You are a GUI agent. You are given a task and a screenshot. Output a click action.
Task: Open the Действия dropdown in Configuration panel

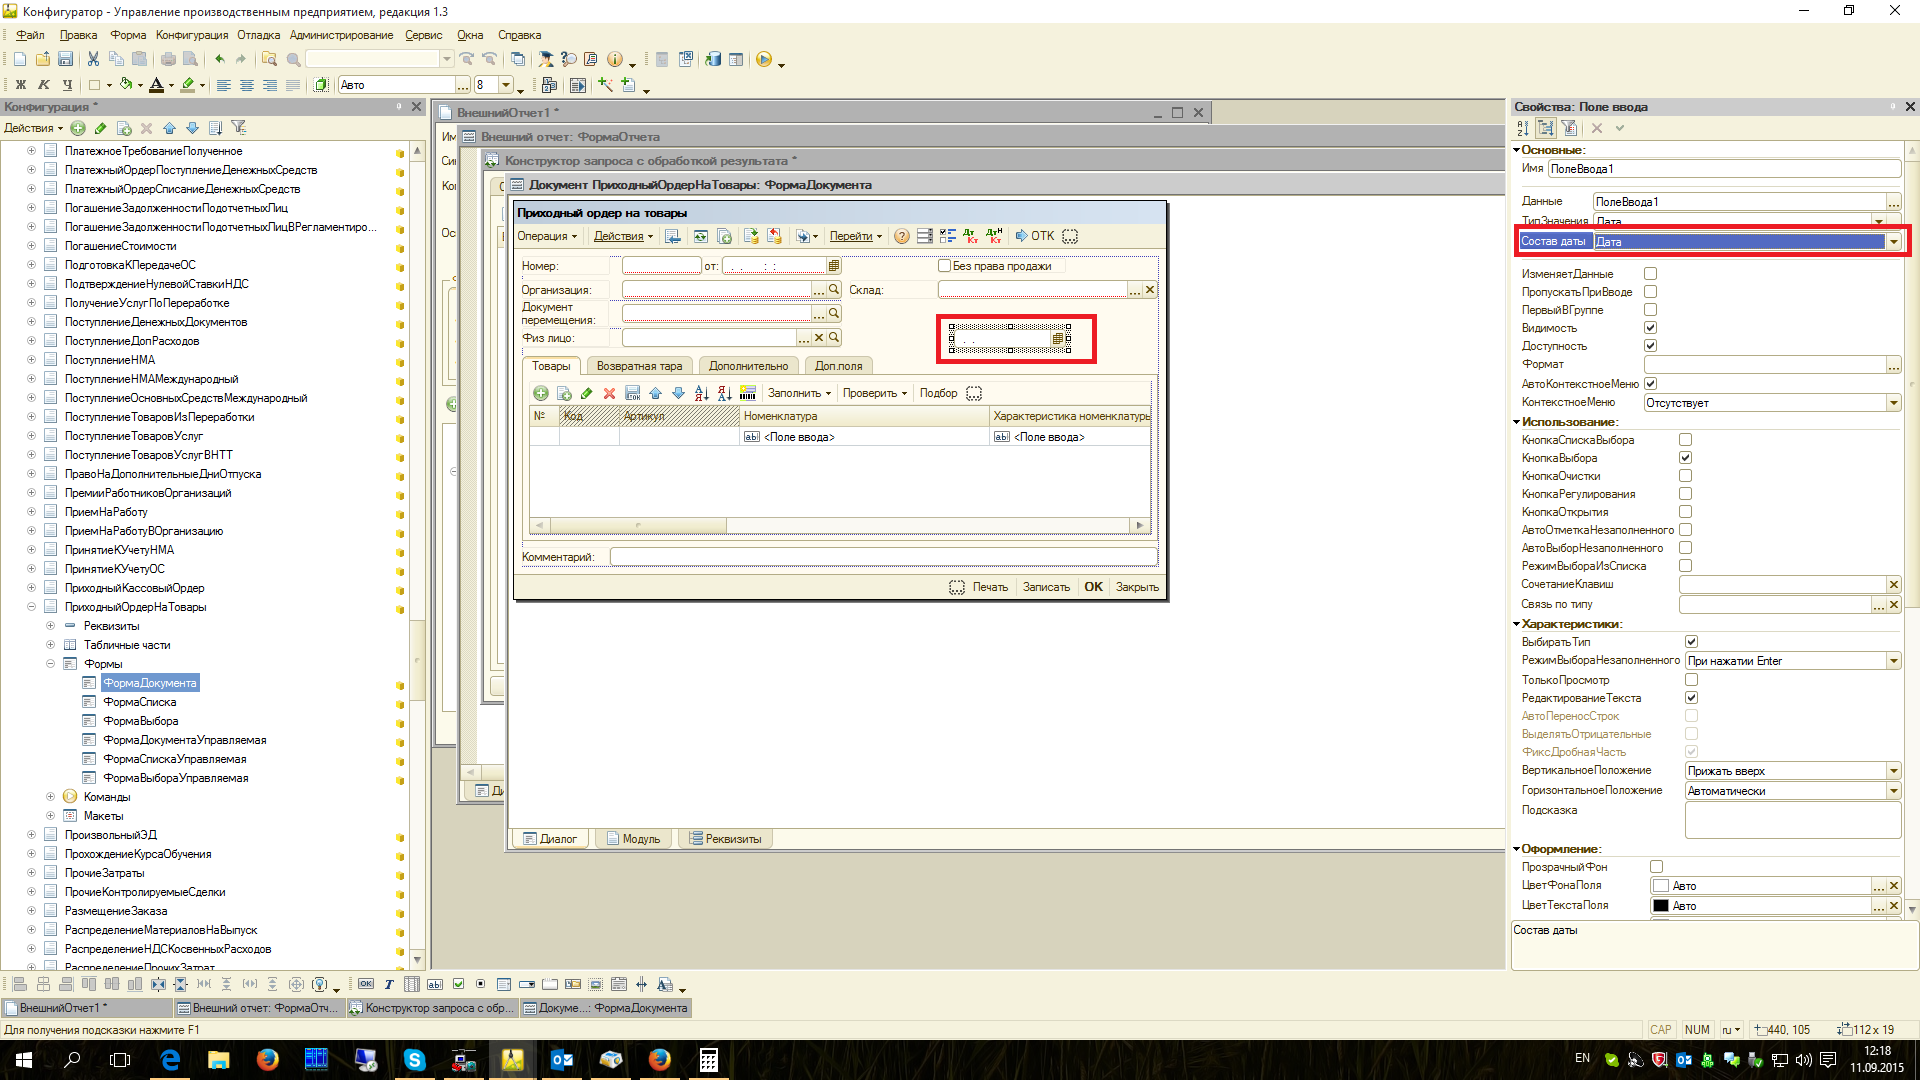click(33, 128)
